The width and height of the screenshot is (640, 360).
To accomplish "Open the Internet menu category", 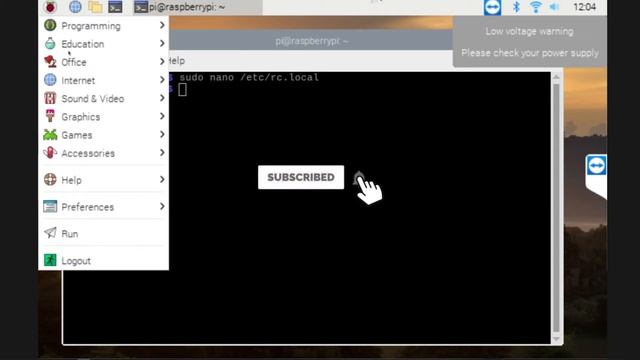I will point(104,80).
